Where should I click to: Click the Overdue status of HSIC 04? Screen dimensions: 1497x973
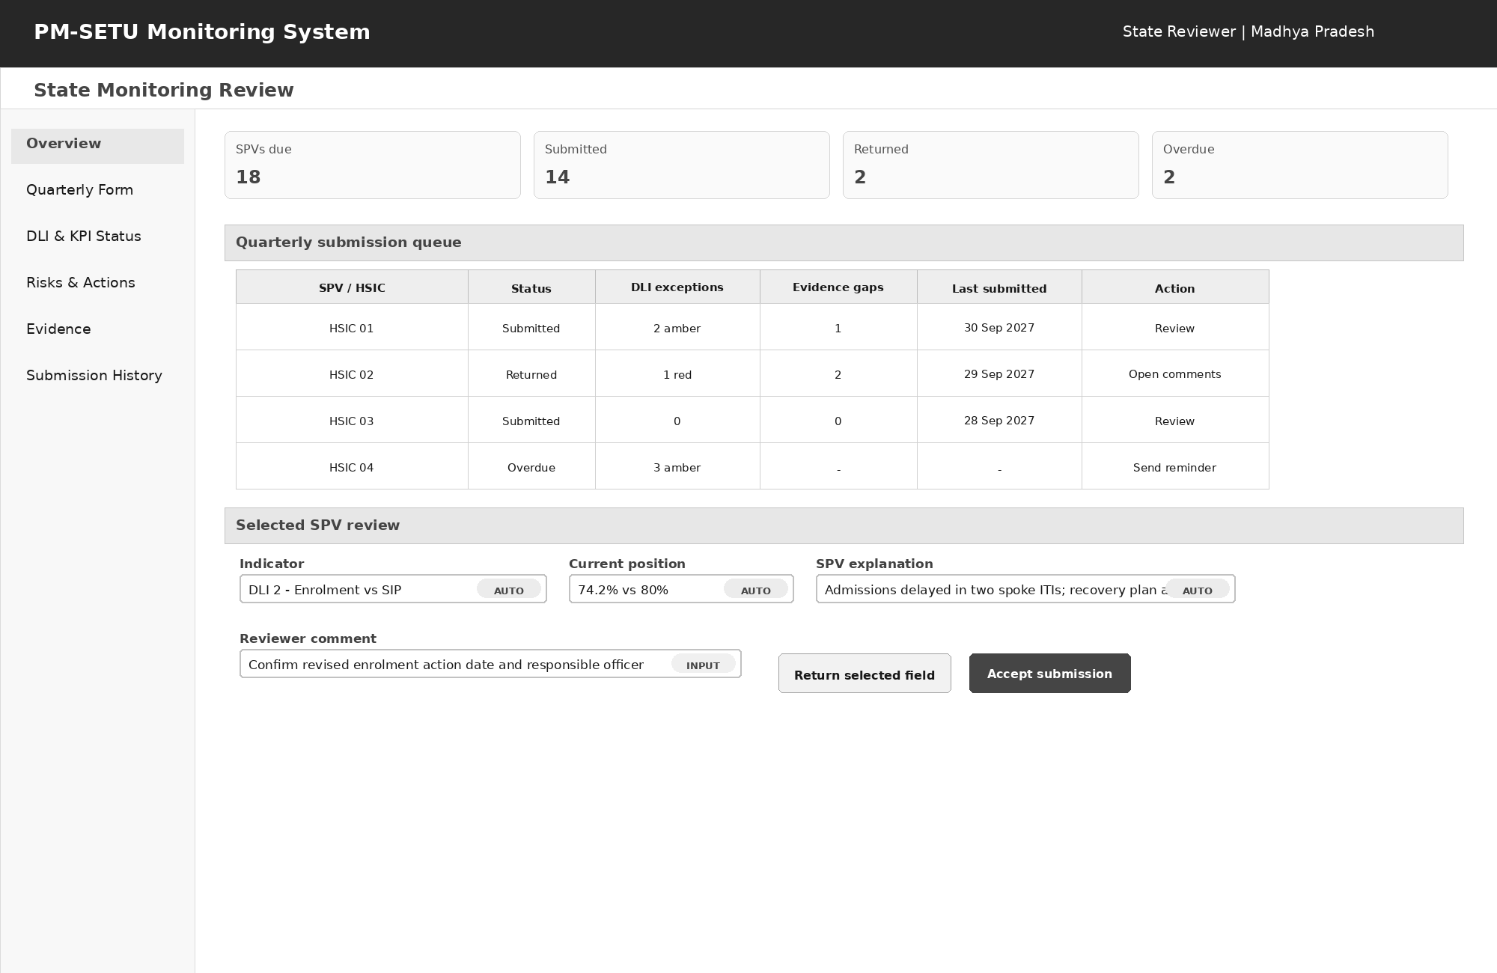click(531, 467)
